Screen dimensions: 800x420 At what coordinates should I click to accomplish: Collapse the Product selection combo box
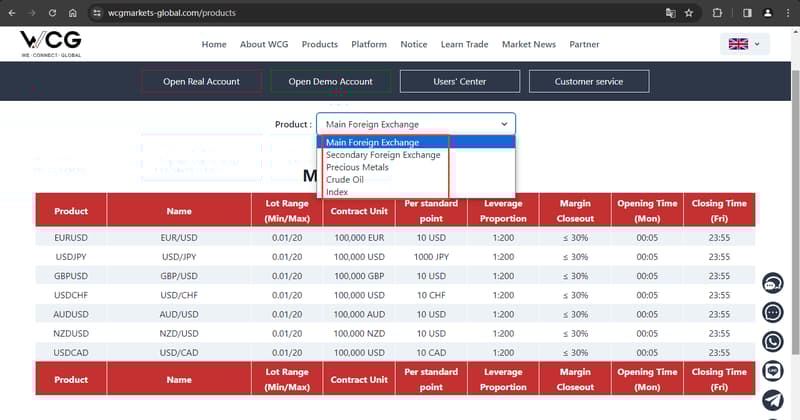click(415, 124)
